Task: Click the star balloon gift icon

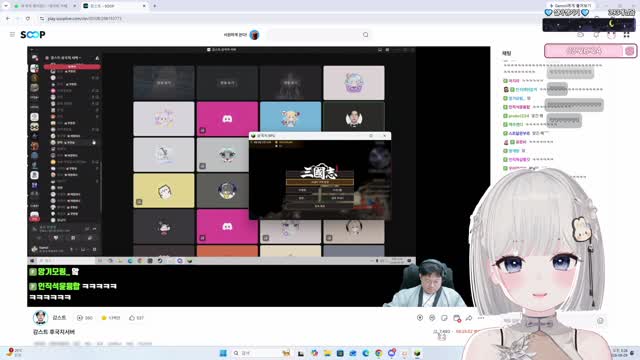Action: (x=420, y=318)
